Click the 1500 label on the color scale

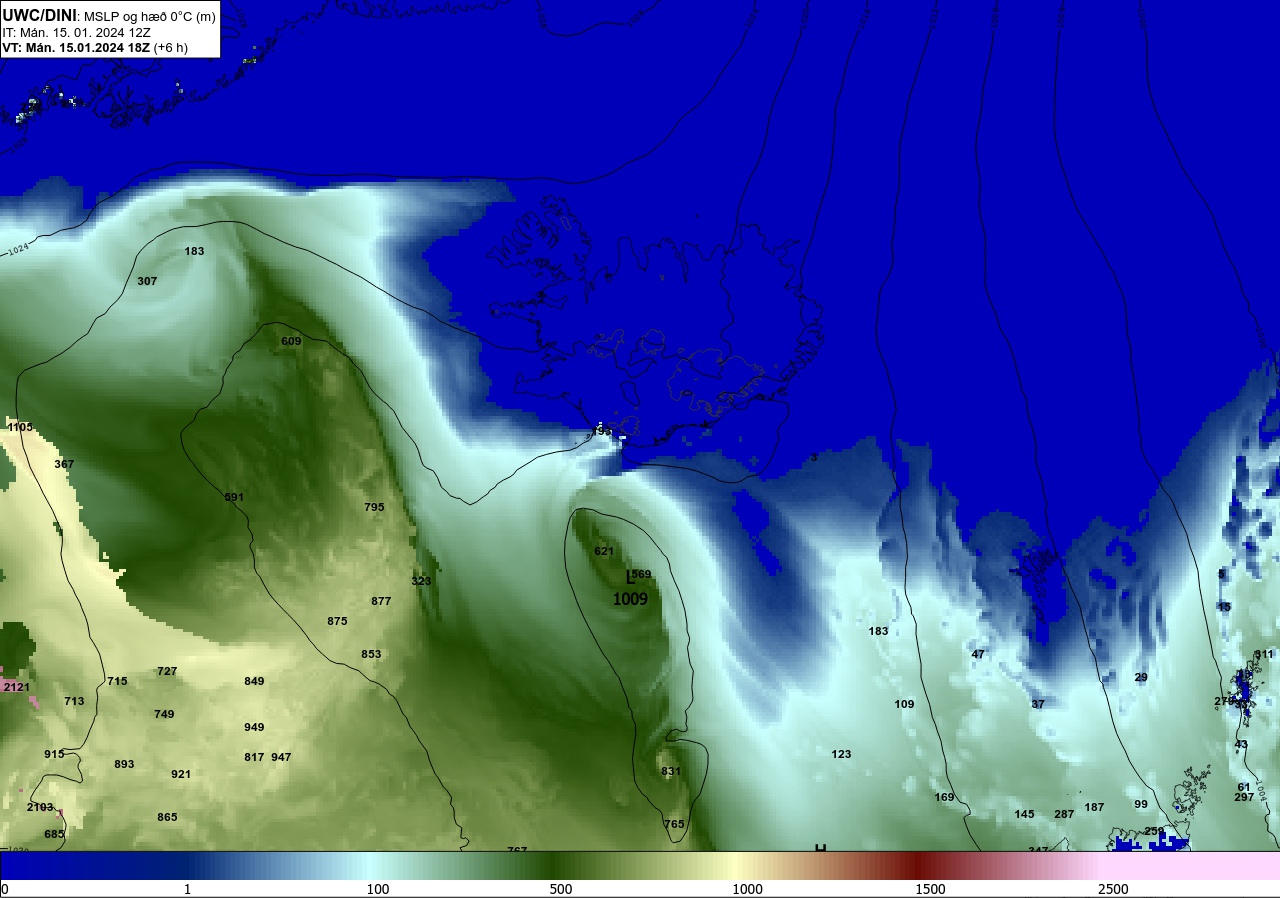(x=930, y=889)
